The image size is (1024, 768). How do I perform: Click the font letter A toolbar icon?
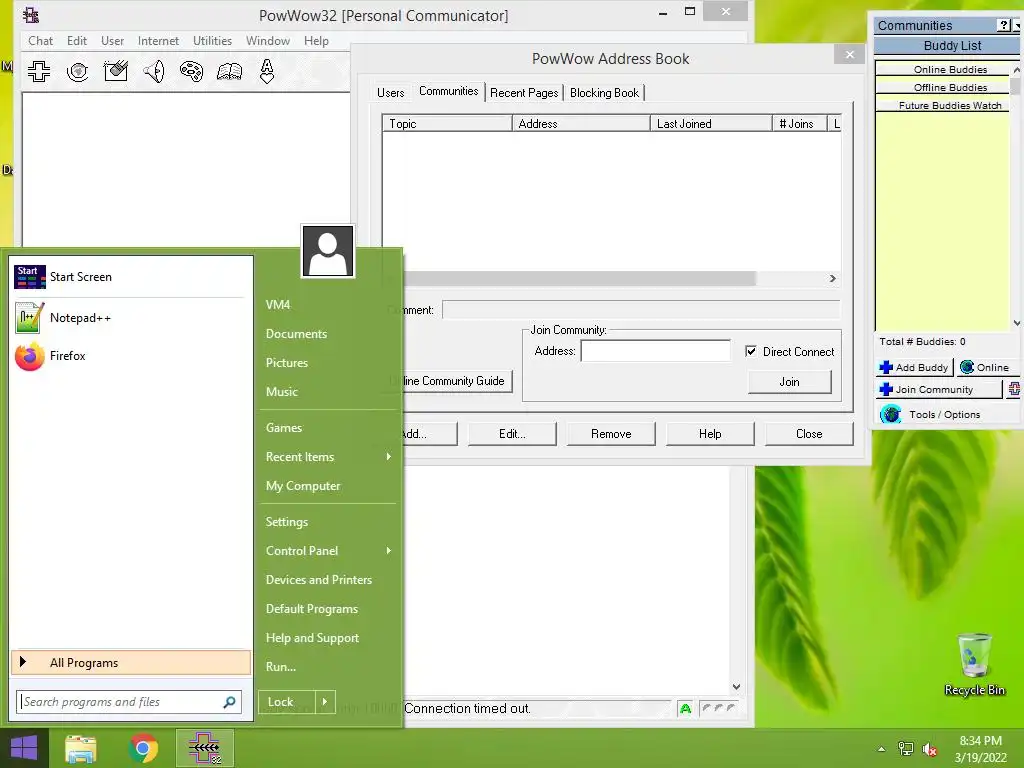[266, 71]
